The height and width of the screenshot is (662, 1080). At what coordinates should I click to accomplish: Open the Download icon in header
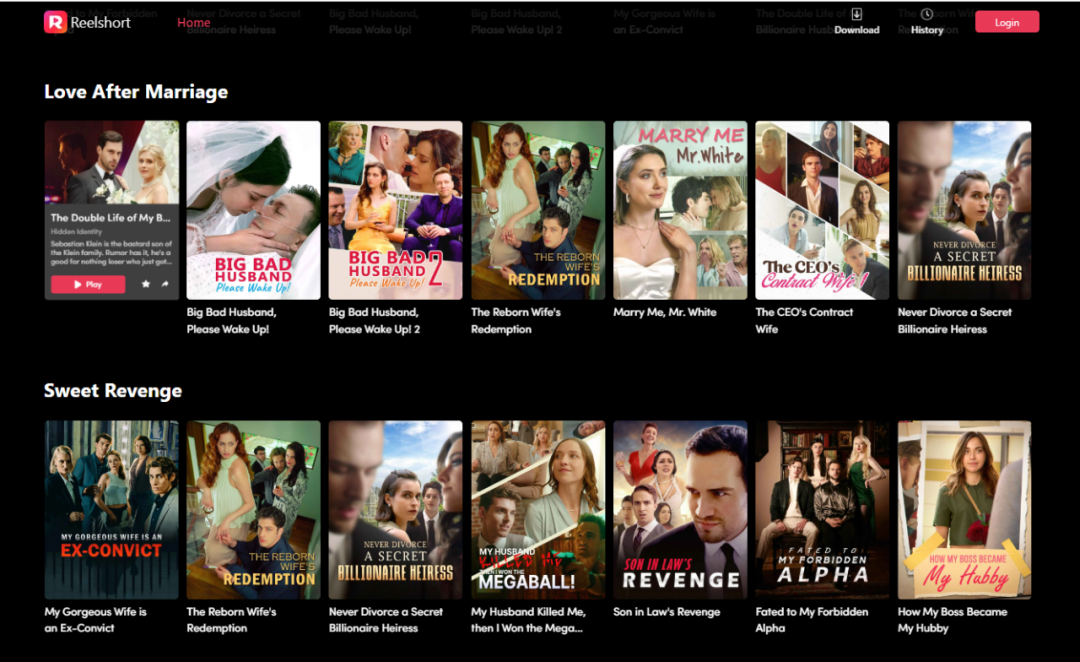pyautogui.click(x=857, y=14)
